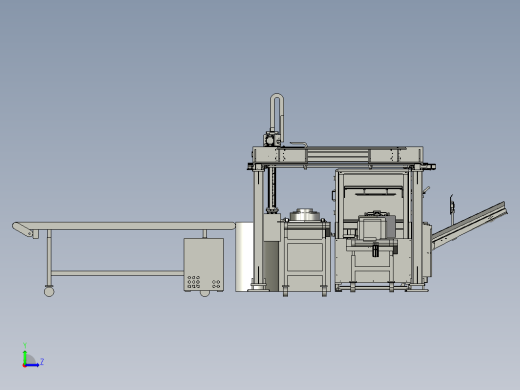Select the control cabinet with round buttons

204,265
